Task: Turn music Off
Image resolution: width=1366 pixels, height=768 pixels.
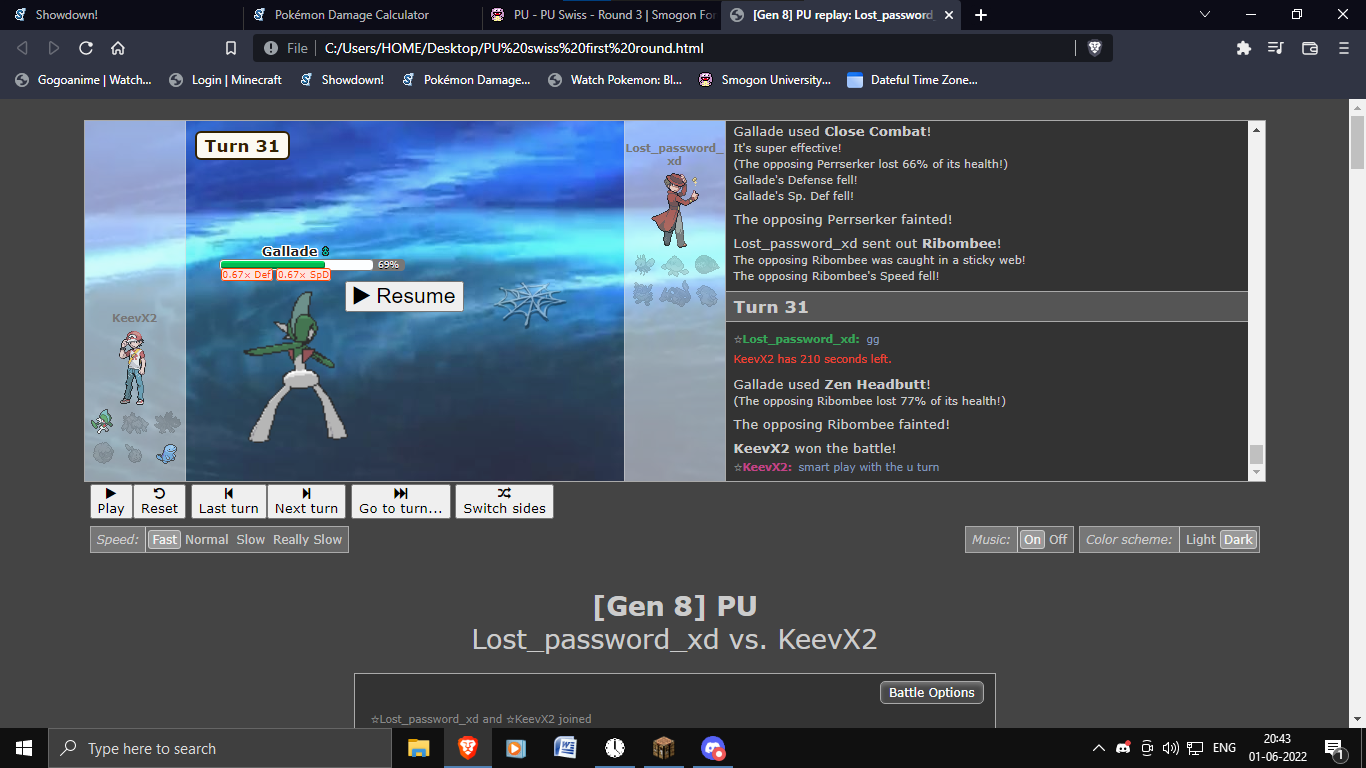Action: tap(1058, 539)
